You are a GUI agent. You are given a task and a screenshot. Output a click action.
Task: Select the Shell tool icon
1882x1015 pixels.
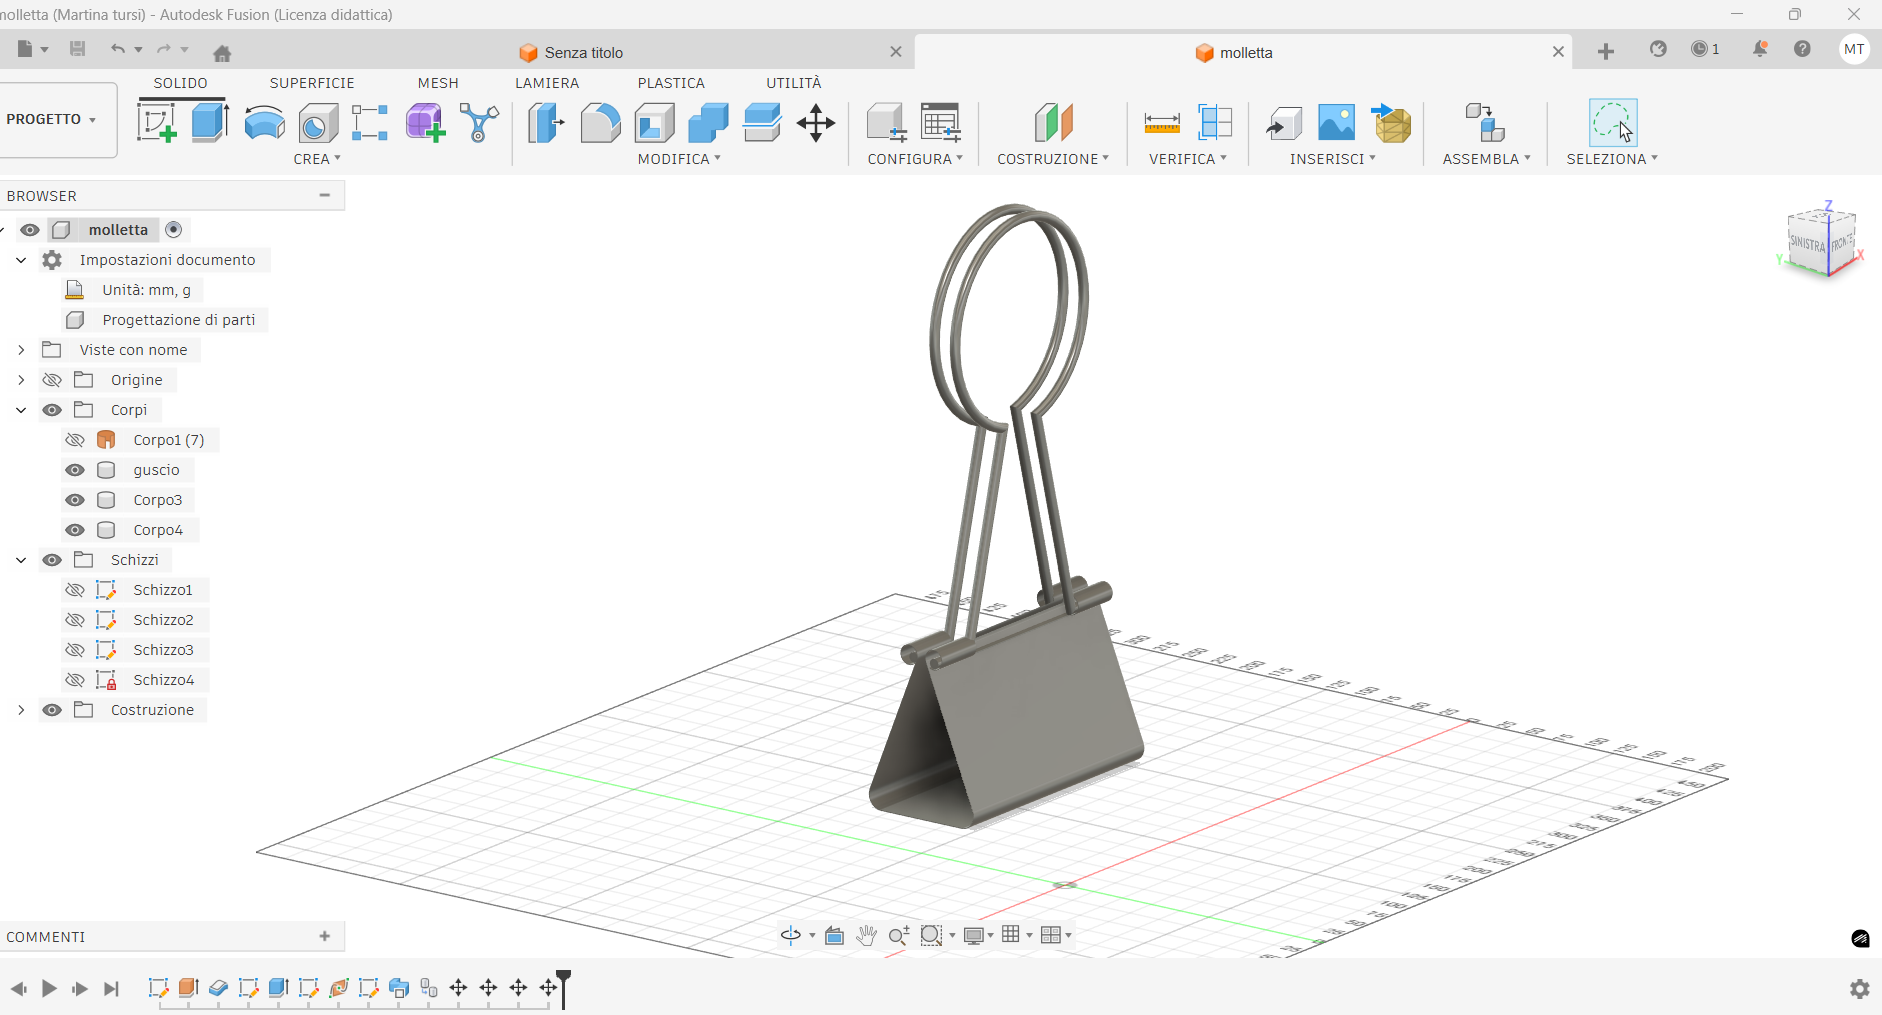click(x=654, y=123)
